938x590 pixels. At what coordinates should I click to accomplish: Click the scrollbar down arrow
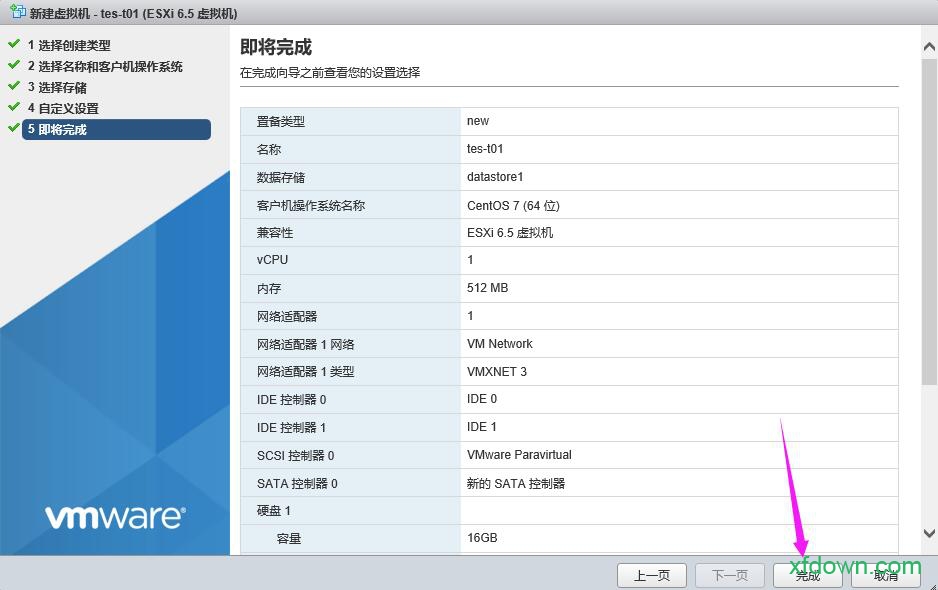coord(928,534)
